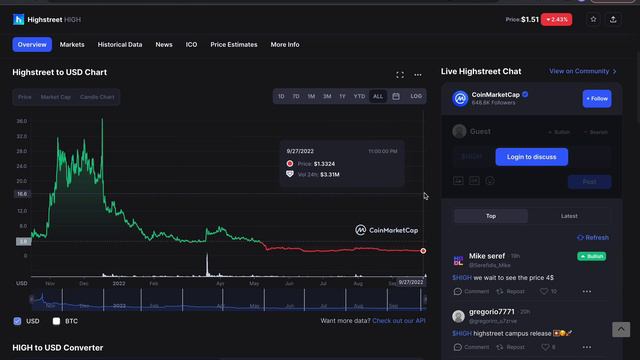Select Bullish sentiment in composer
640x360 pixels.
tap(559, 132)
